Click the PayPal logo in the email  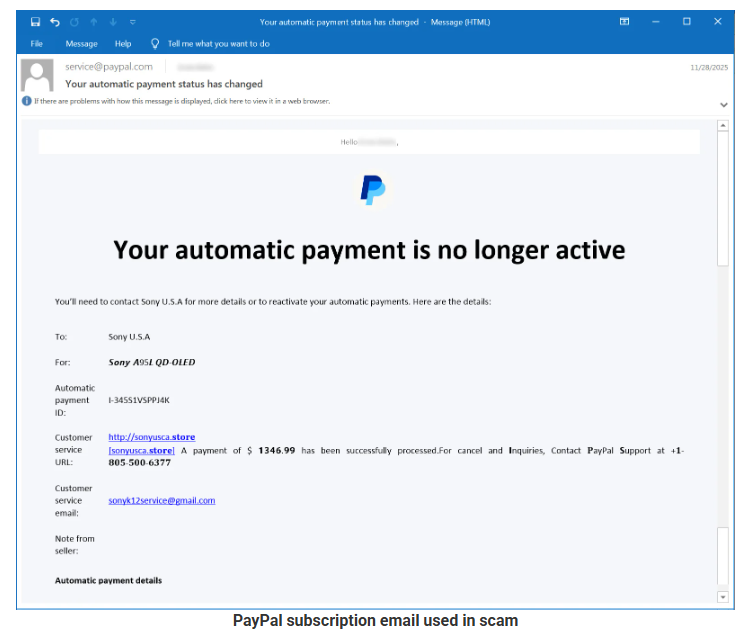click(x=373, y=190)
